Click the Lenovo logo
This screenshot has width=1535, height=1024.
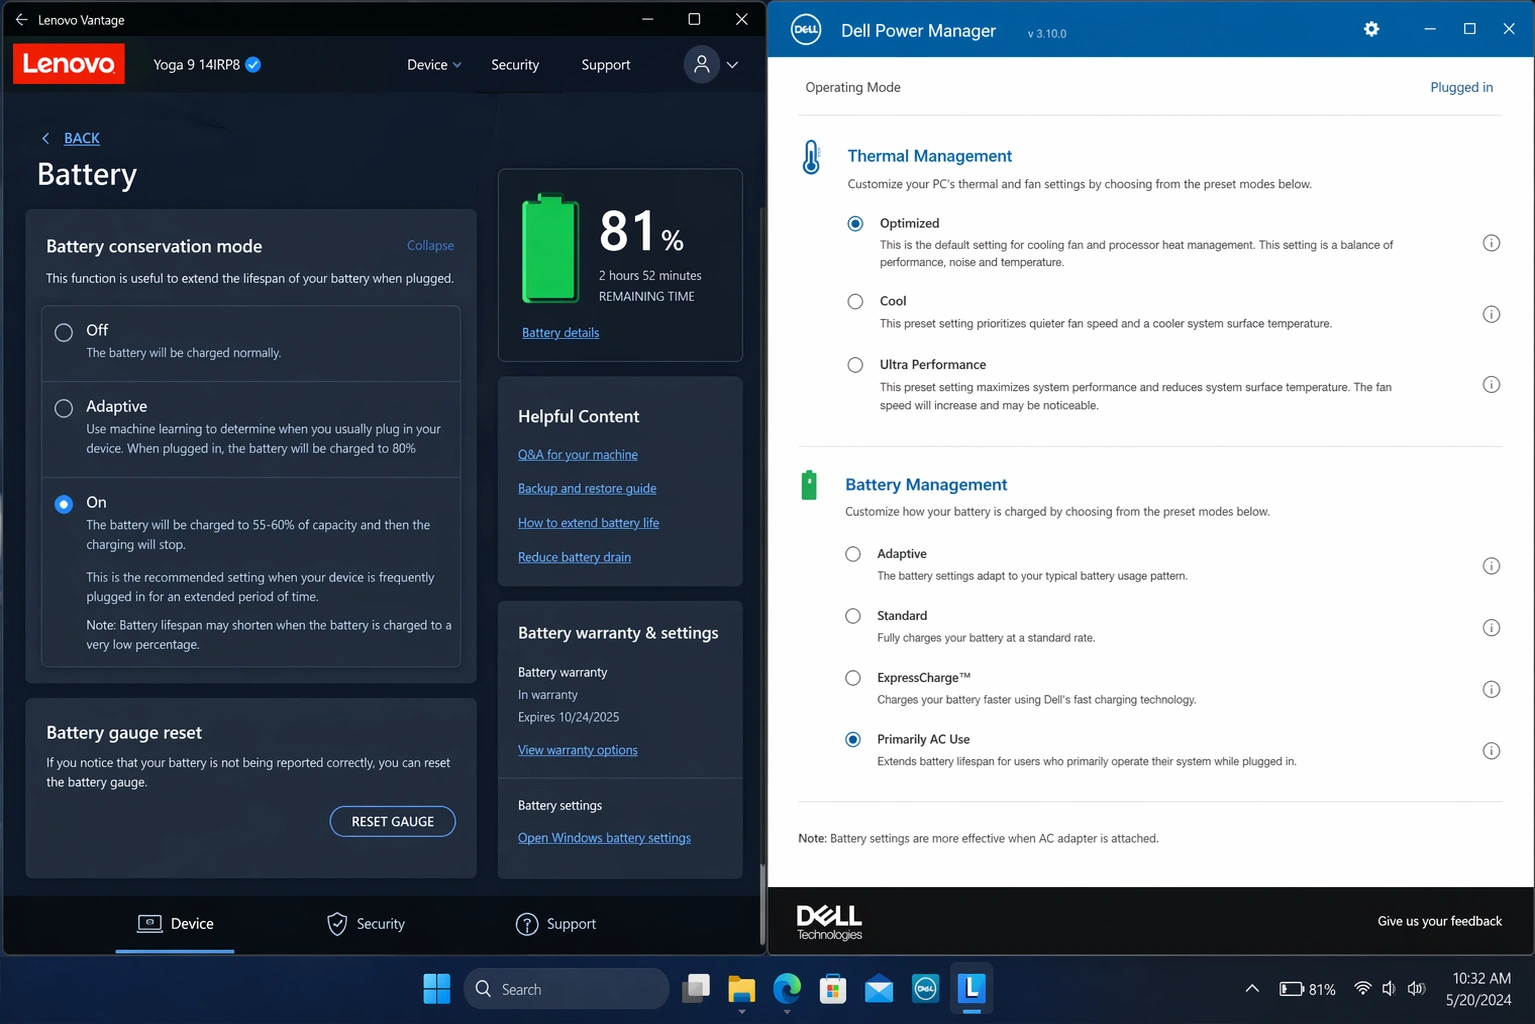click(x=69, y=64)
